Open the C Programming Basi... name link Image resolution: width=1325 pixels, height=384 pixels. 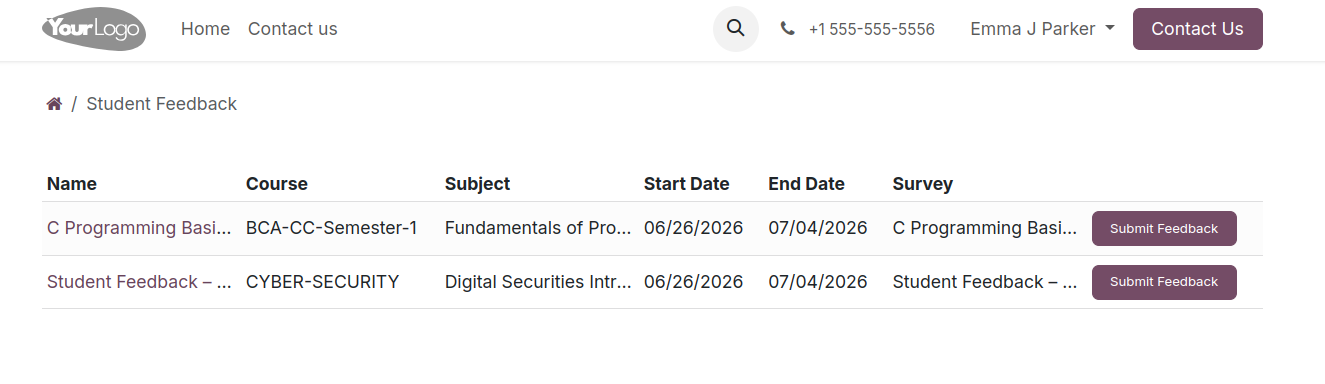pyautogui.click(x=139, y=228)
